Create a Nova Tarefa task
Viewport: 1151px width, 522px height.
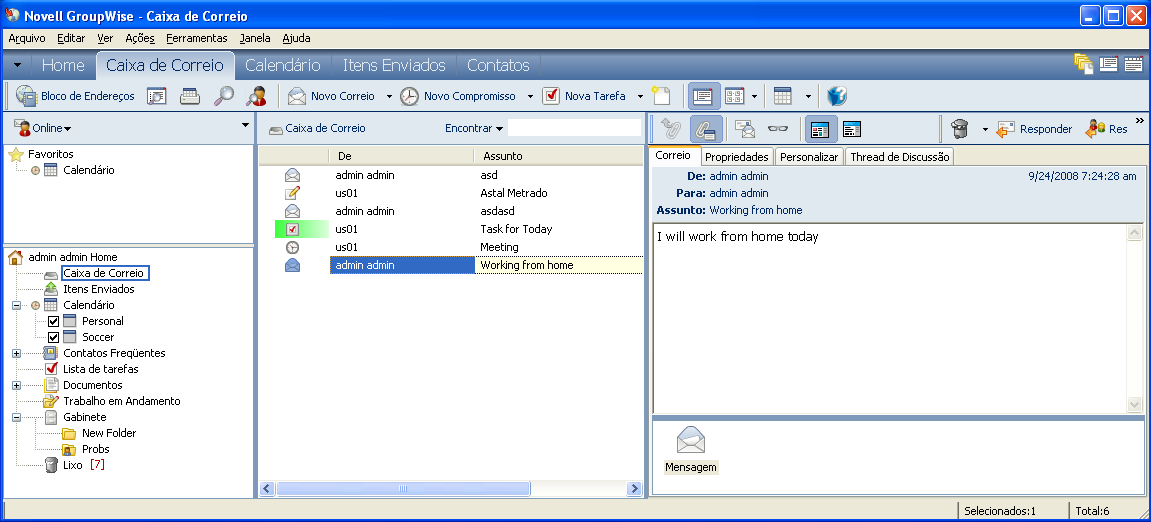[584, 96]
